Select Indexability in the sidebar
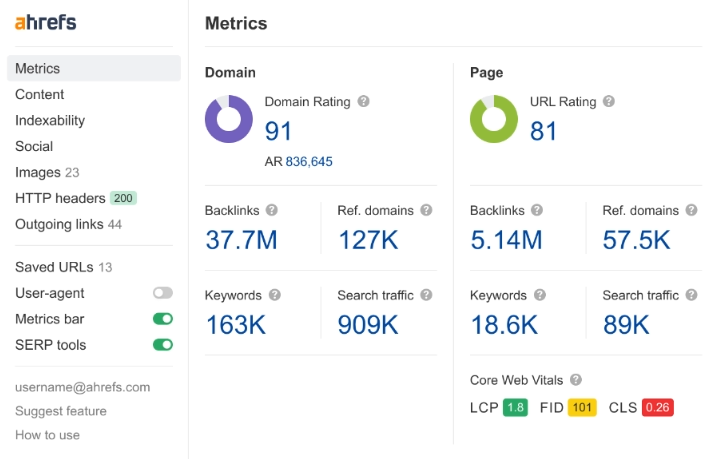The image size is (715, 459). click(50, 120)
